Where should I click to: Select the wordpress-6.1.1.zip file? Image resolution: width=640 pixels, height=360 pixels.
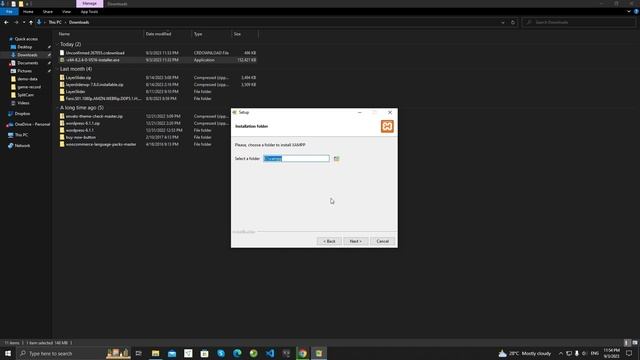pyautogui.click(x=83, y=123)
